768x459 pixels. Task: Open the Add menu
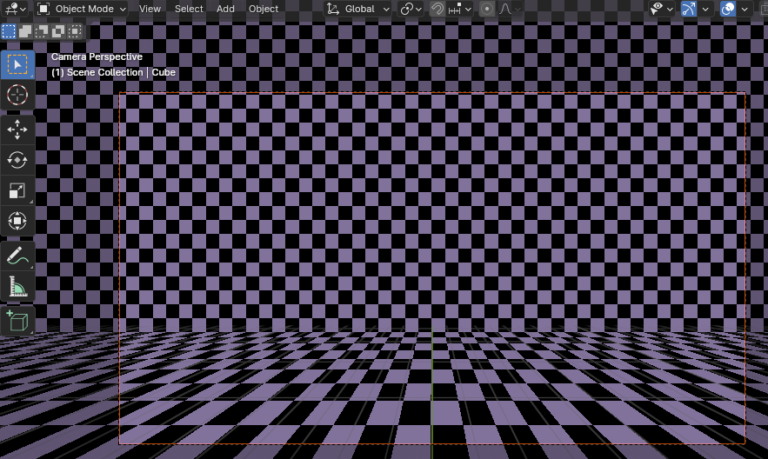pos(226,9)
